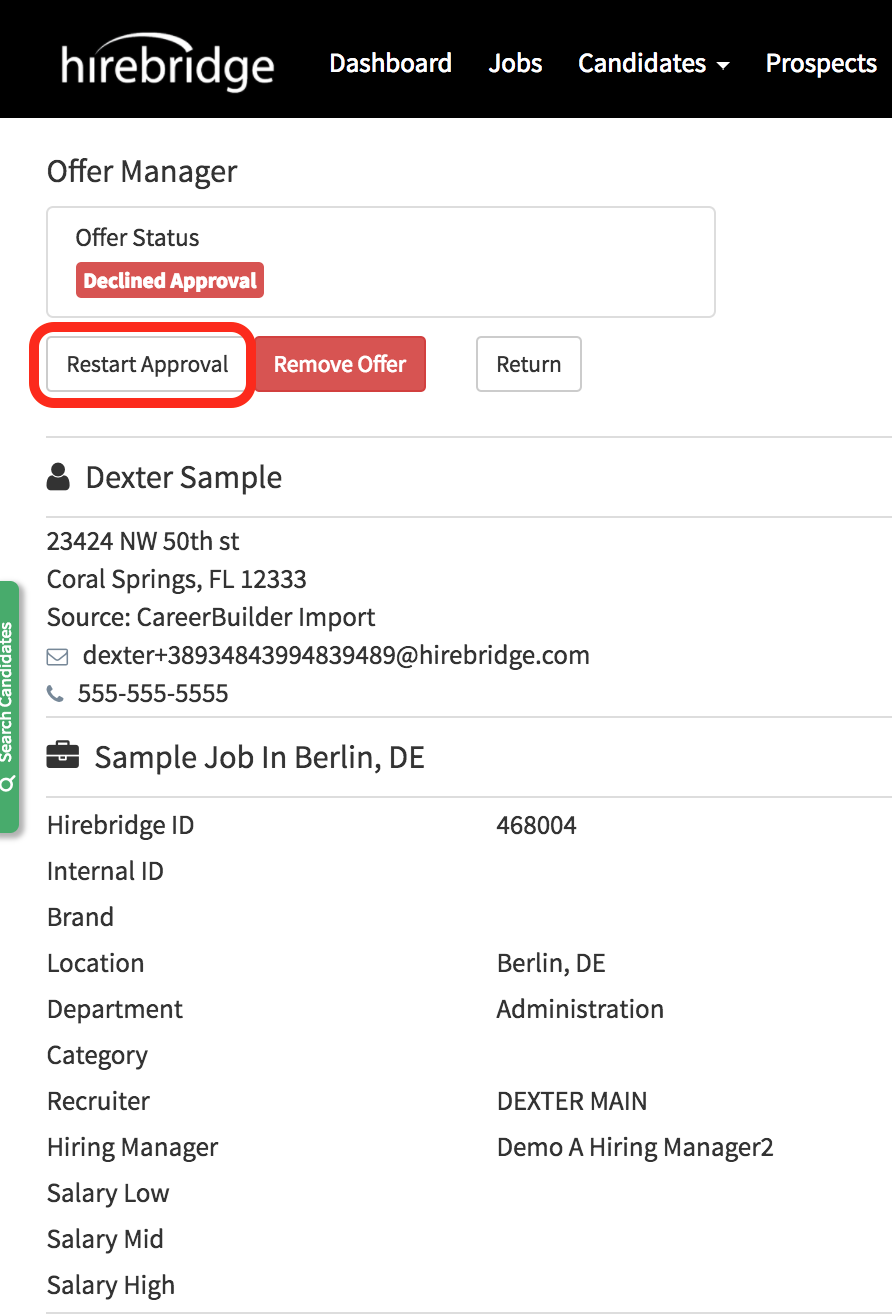
Task: Click the Return button
Action: 528,364
